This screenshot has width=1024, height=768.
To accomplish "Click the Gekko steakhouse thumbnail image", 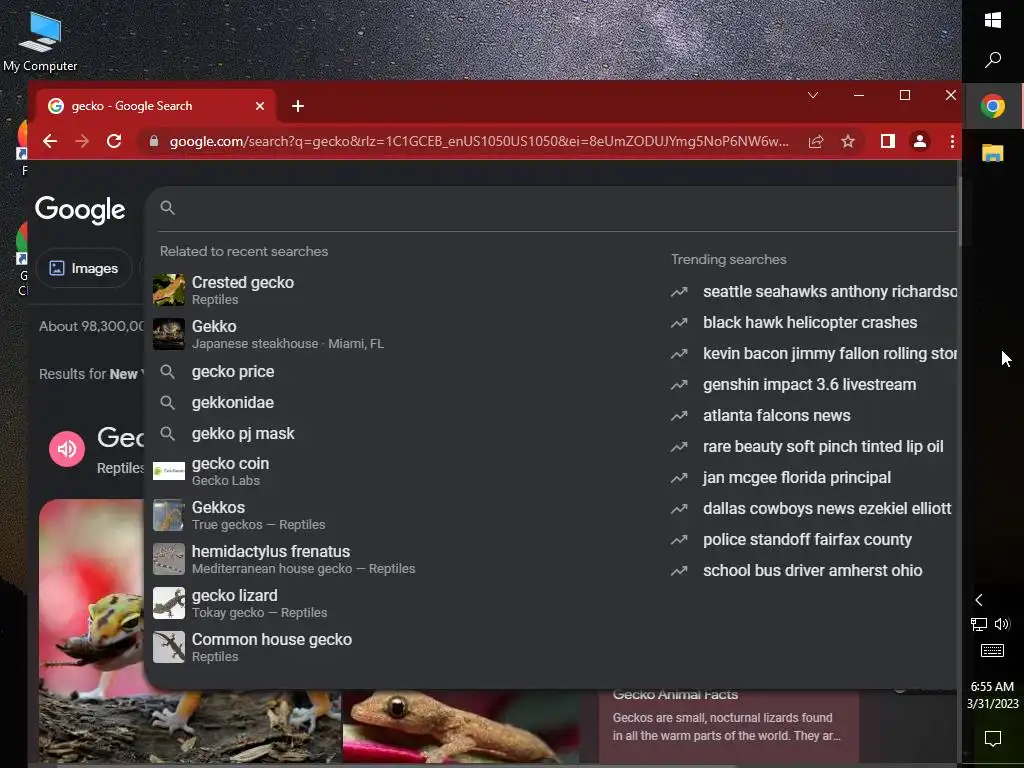I will (x=168, y=334).
